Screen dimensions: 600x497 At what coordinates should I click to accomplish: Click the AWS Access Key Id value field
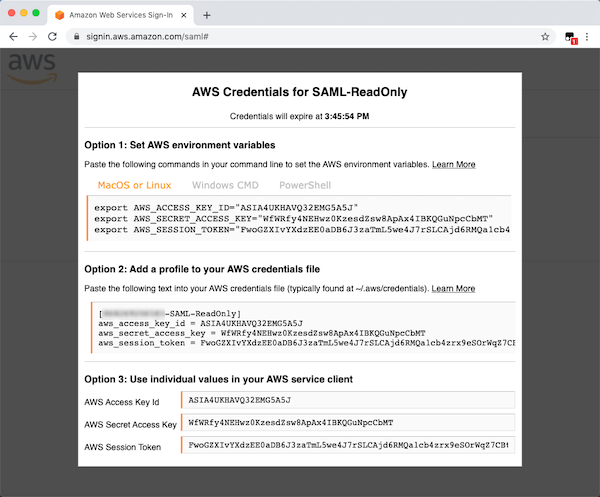pos(348,400)
